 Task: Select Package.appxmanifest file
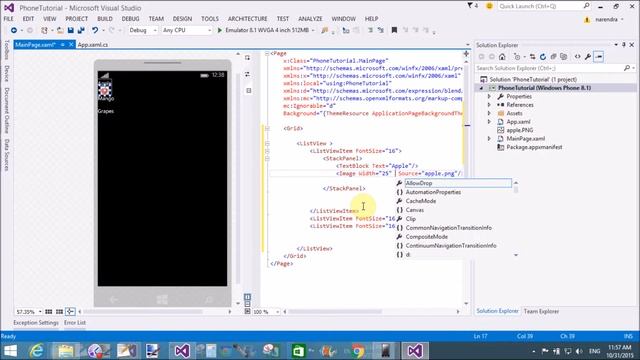coord(534,147)
